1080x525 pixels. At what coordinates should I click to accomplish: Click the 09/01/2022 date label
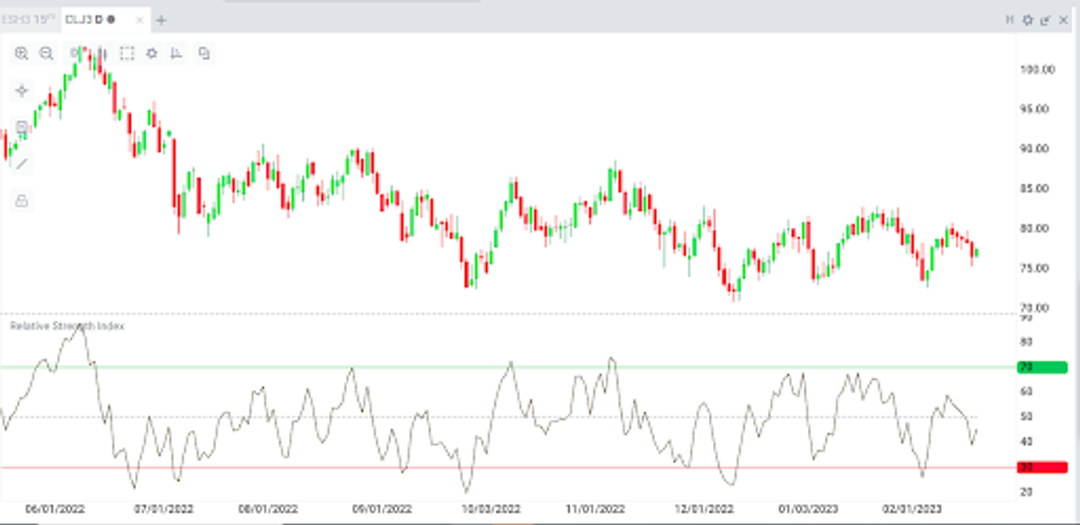pyautogui.click(x=382, y=509)
